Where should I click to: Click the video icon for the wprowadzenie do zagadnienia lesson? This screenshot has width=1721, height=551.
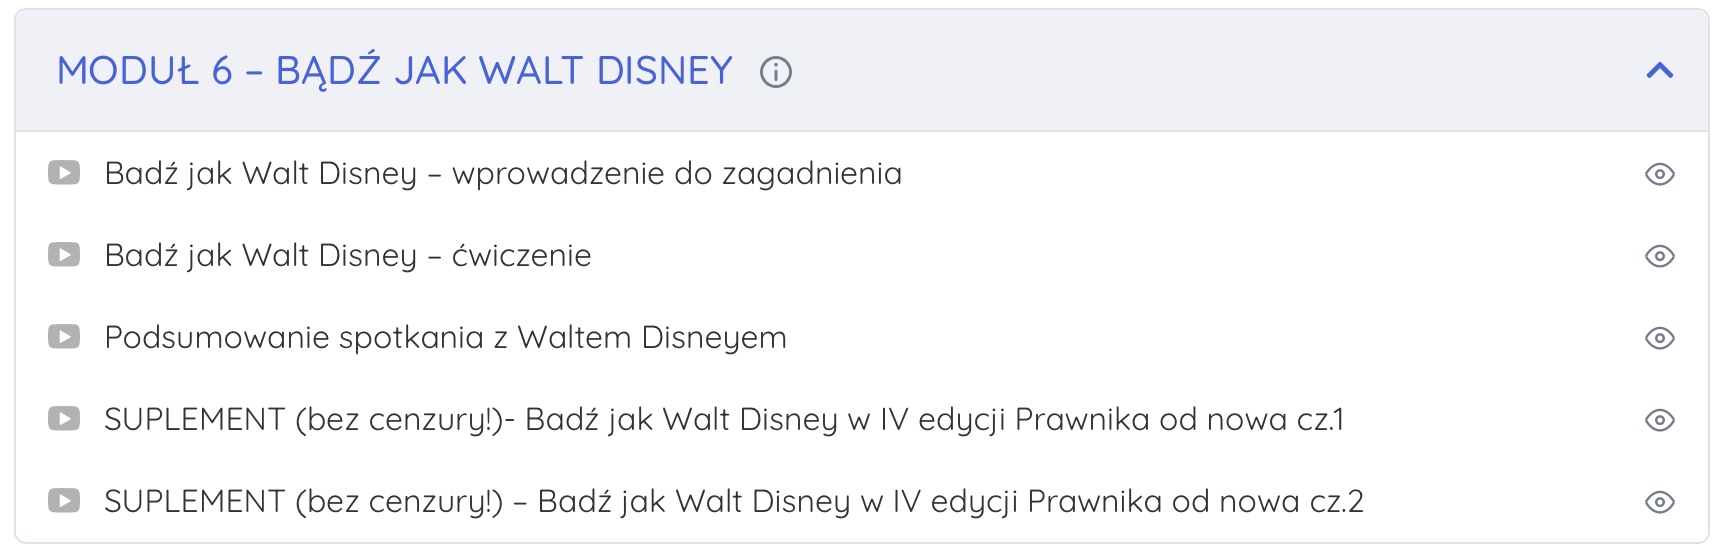64,173
